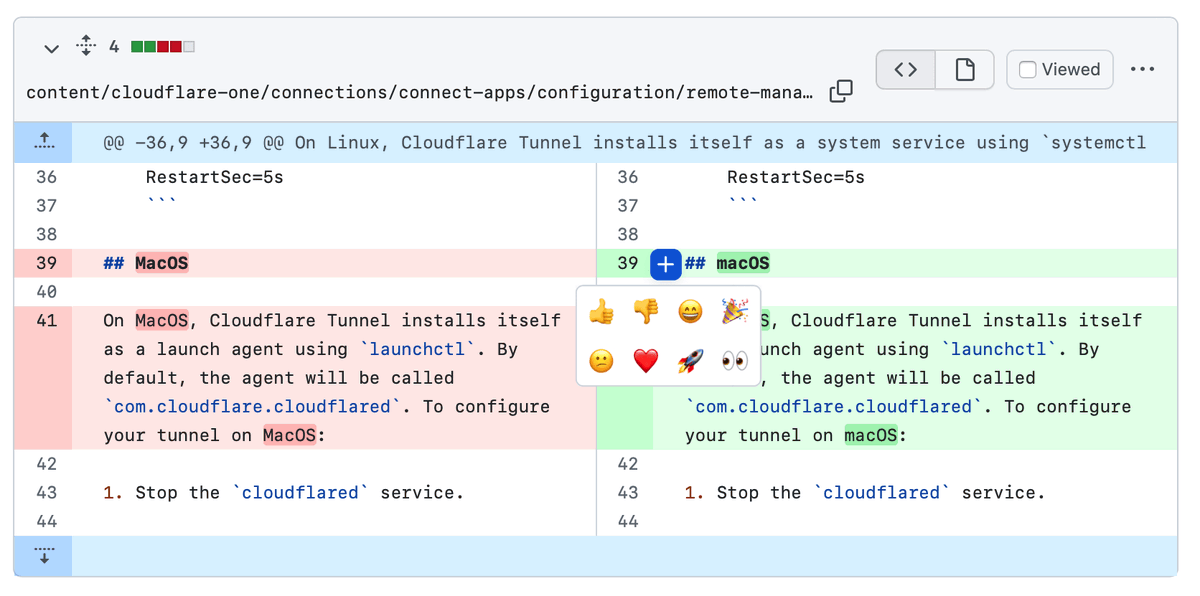React with eyes emoji
This screenshot has height=596, width=1200.
(x=735, y=360)
